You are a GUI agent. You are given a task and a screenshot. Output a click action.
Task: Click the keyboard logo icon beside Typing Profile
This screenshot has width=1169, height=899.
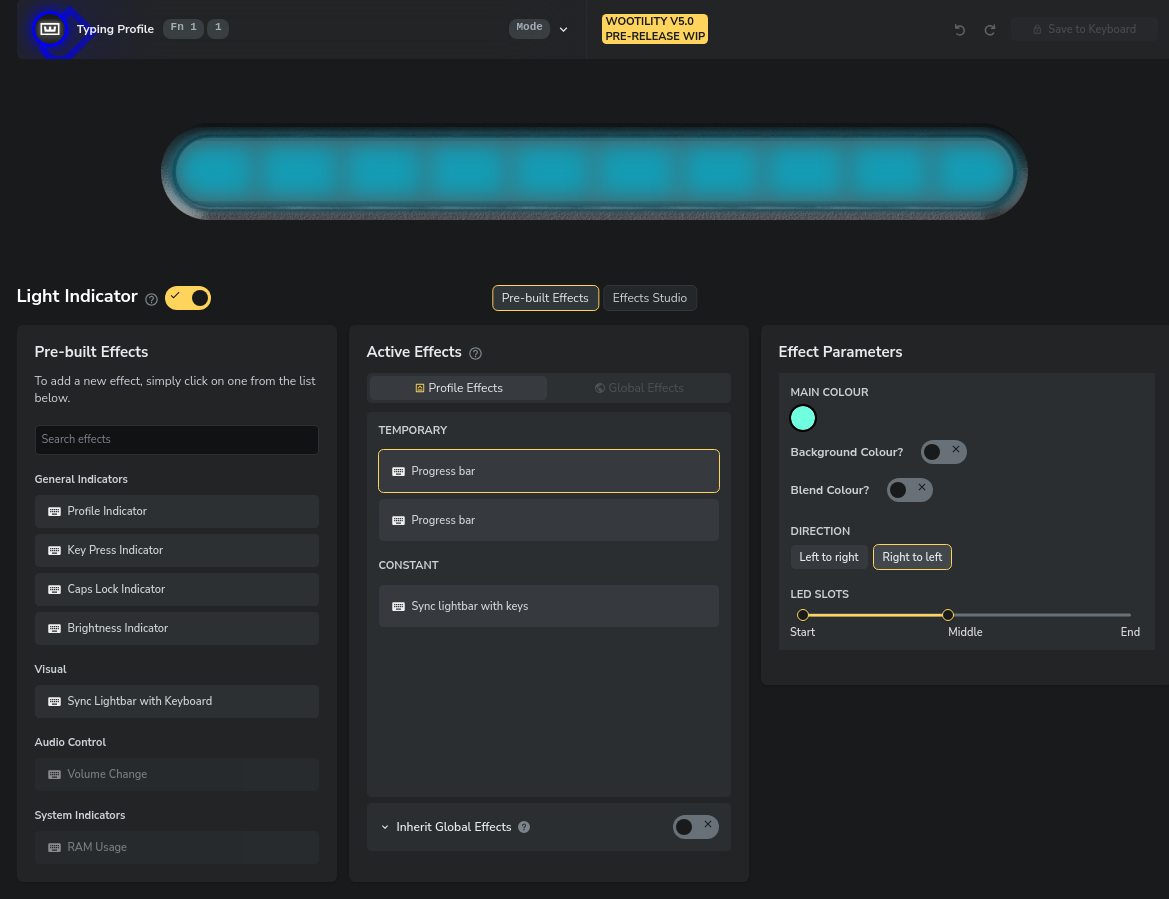(50, 29)
